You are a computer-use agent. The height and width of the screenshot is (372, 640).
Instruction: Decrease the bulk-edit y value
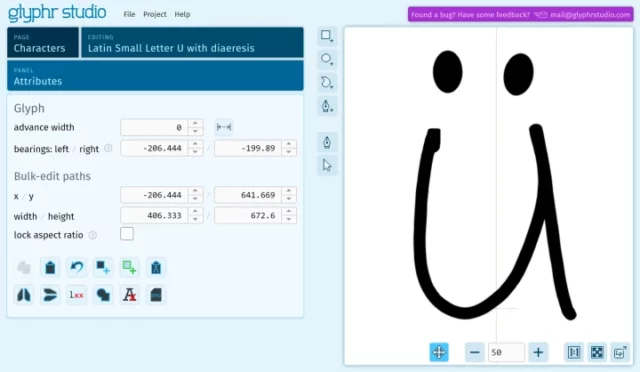289,199
